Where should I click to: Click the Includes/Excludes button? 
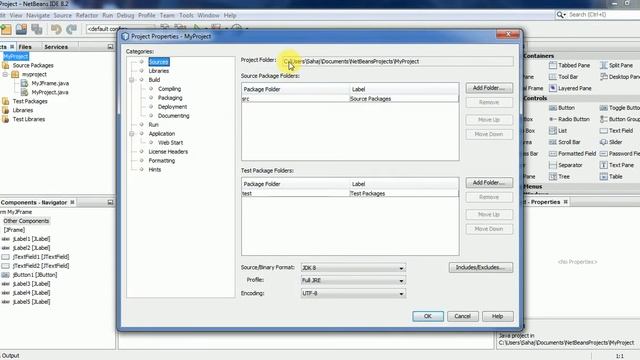481,267
